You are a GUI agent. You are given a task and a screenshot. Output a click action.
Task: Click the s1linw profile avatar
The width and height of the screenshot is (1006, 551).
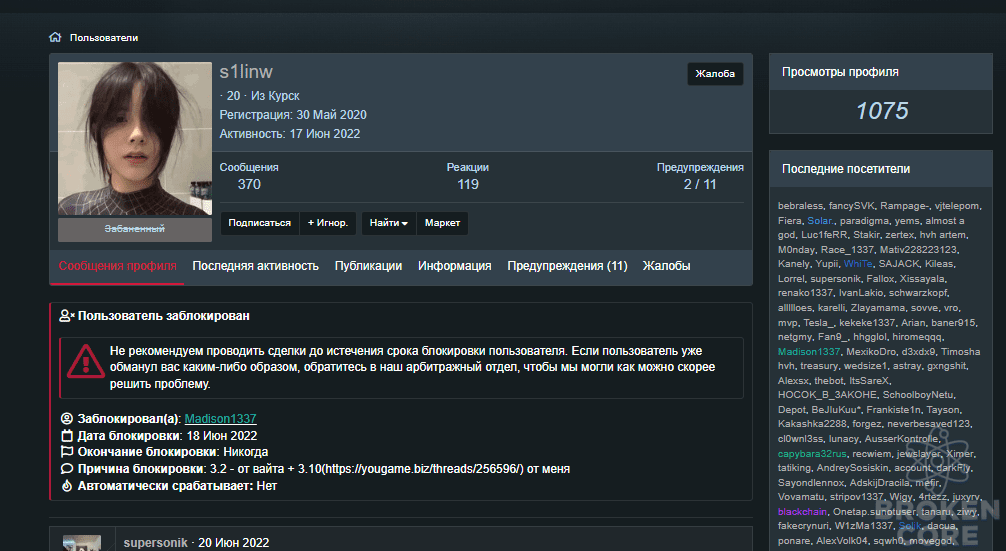pyautogui.click(x=135, y=139)
